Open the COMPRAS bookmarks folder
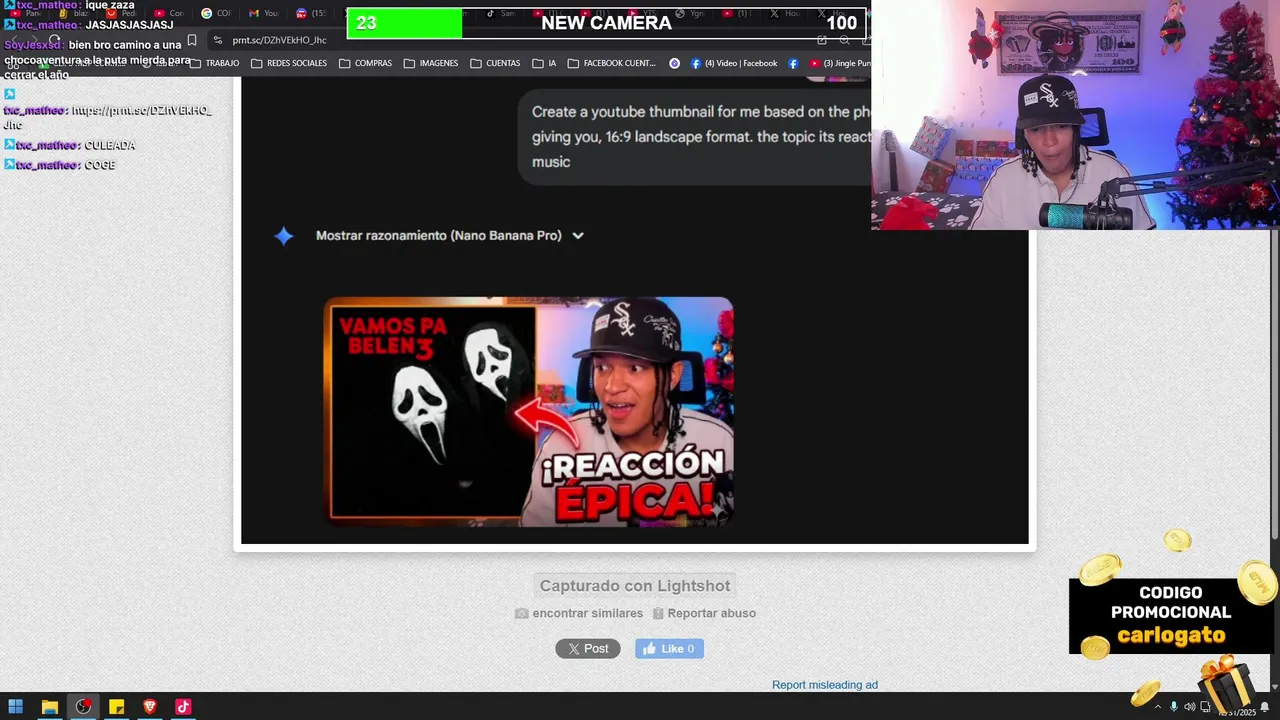Image resolution: width=1280 pixels, height=720 pixels. [365, 63]
